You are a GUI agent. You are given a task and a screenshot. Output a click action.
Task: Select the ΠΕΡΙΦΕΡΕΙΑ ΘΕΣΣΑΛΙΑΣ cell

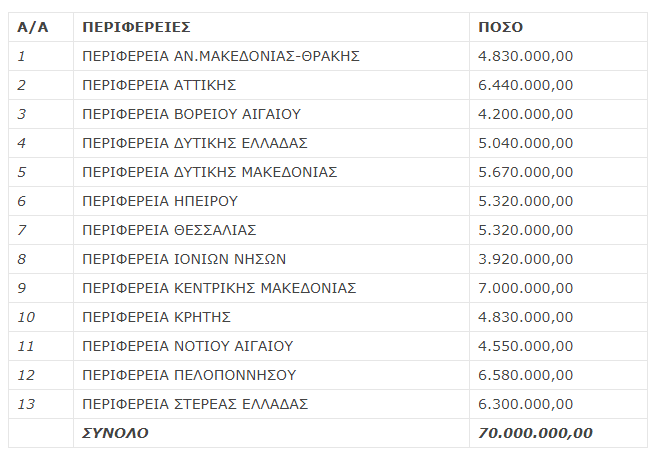coord(272,230)
